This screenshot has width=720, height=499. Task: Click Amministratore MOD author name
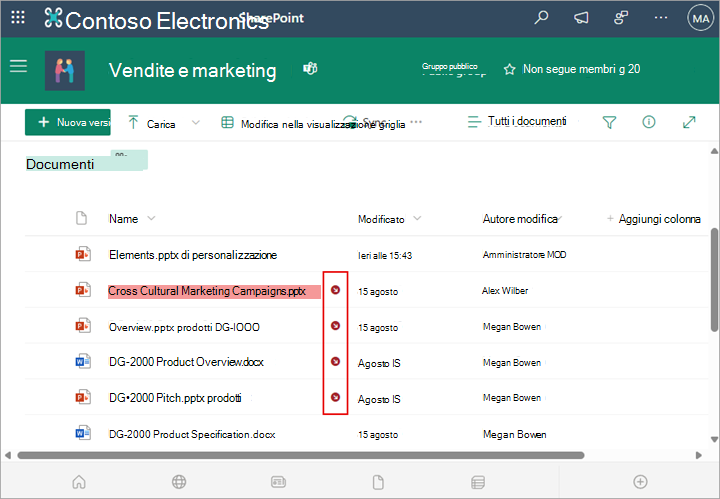pos(524,255)
